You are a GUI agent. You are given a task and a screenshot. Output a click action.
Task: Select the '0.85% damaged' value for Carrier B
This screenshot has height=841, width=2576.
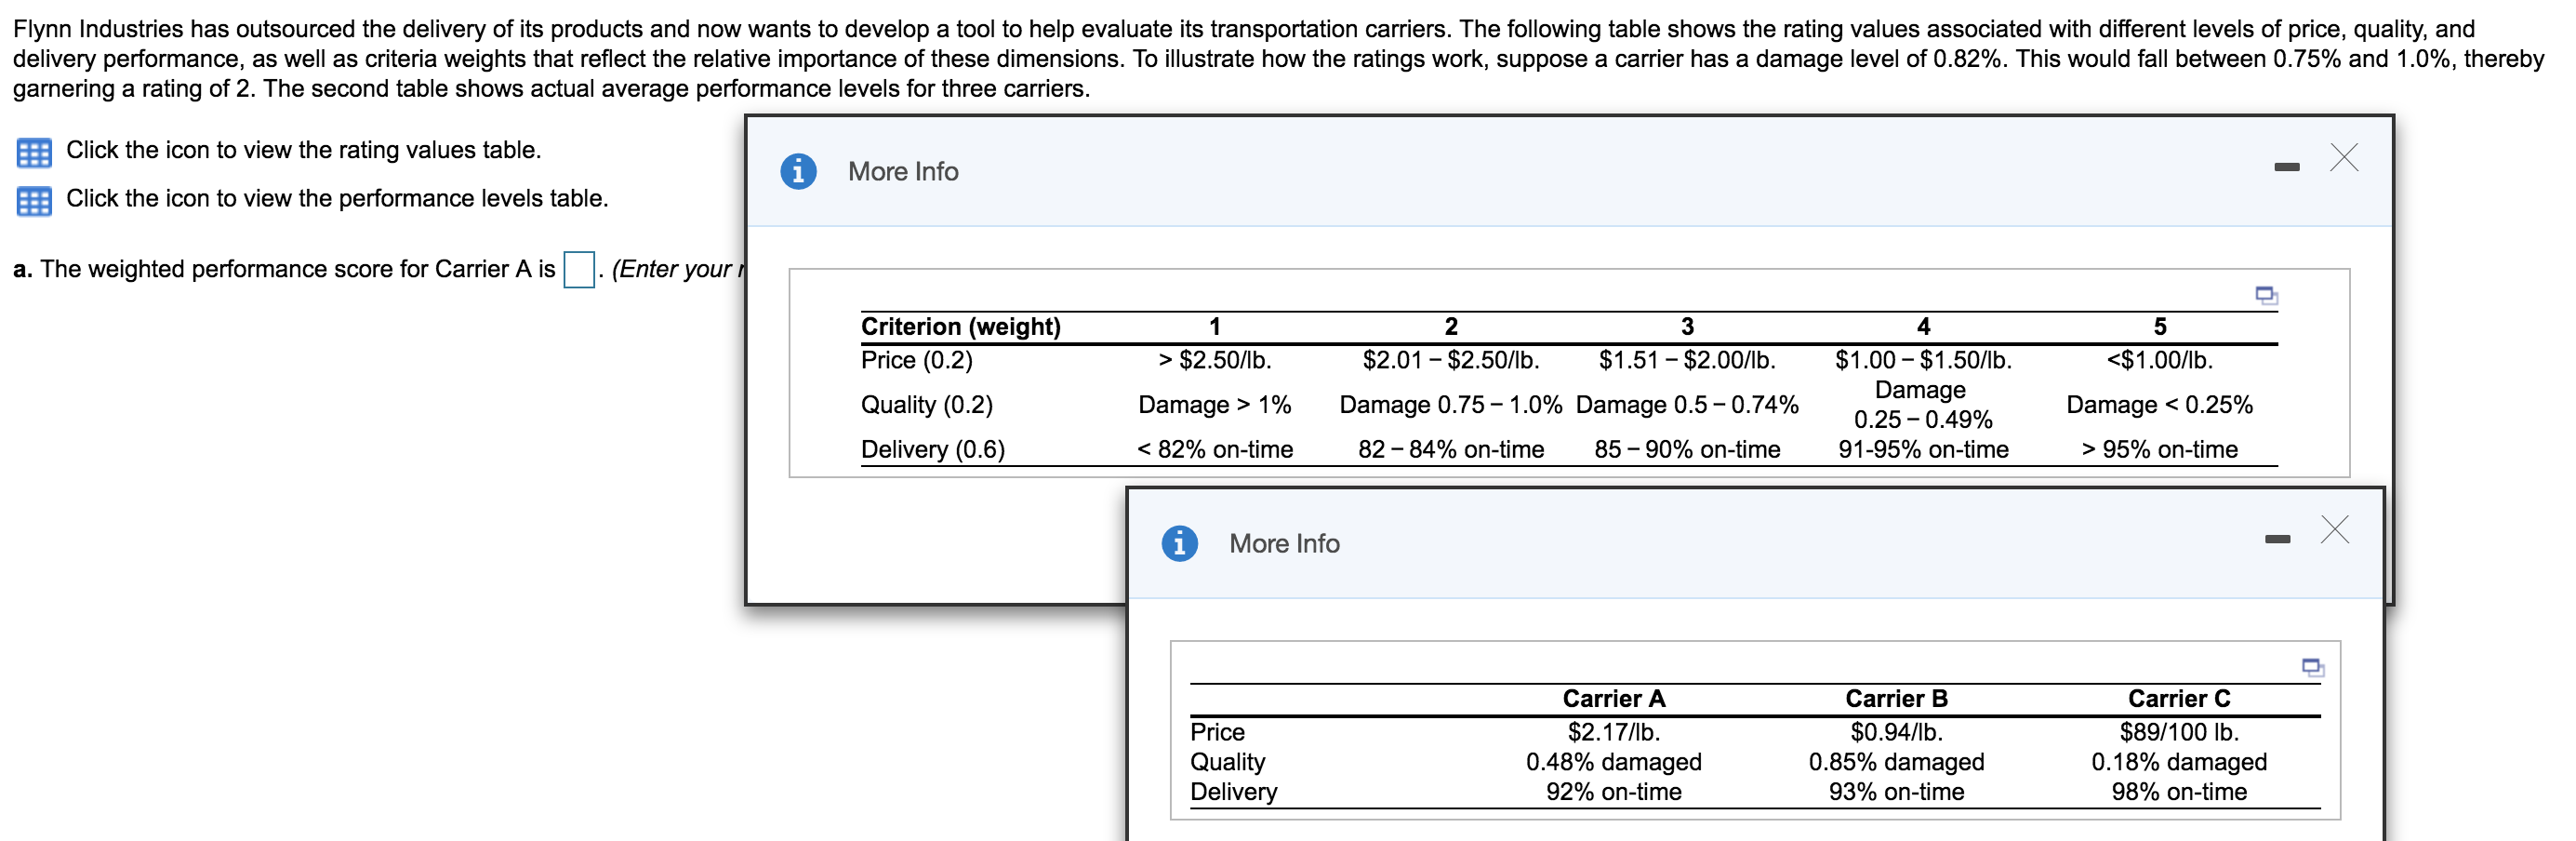pos(1897,762)
